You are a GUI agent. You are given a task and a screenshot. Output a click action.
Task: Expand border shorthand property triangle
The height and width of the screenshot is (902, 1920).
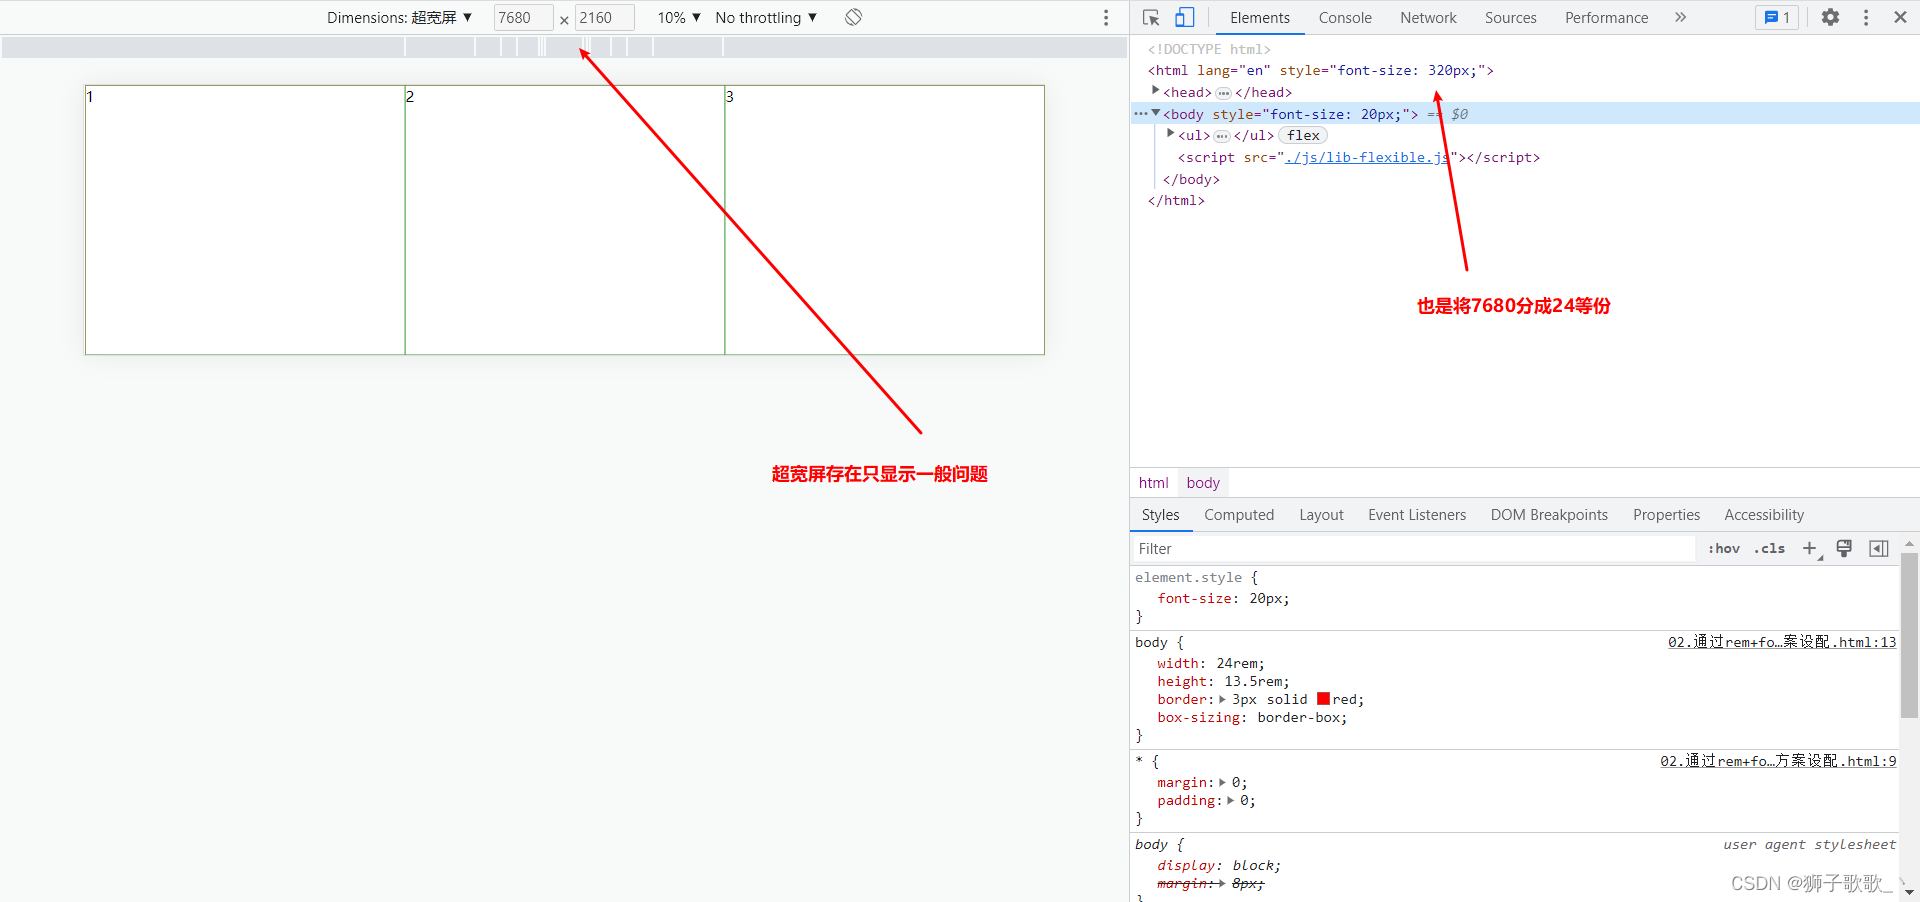coord(1222,699)
